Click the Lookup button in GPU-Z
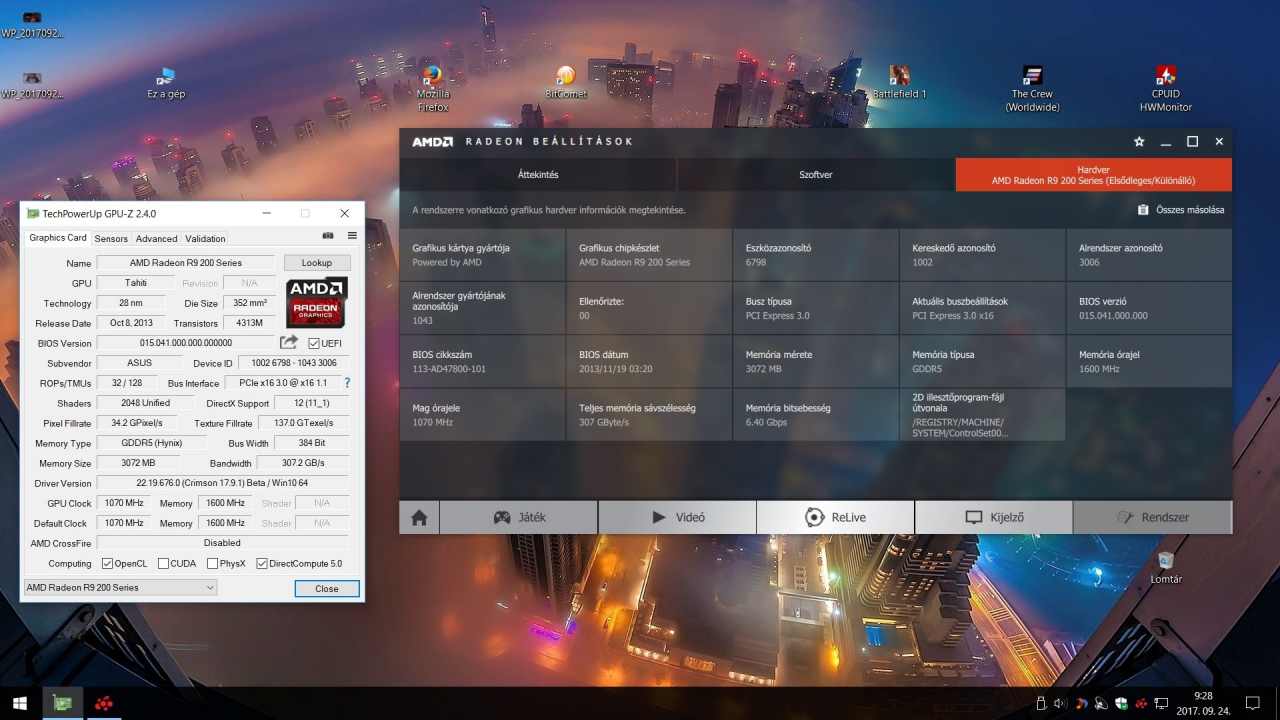1280x720 pixels. pyautogui.click(x=317, y=263)
